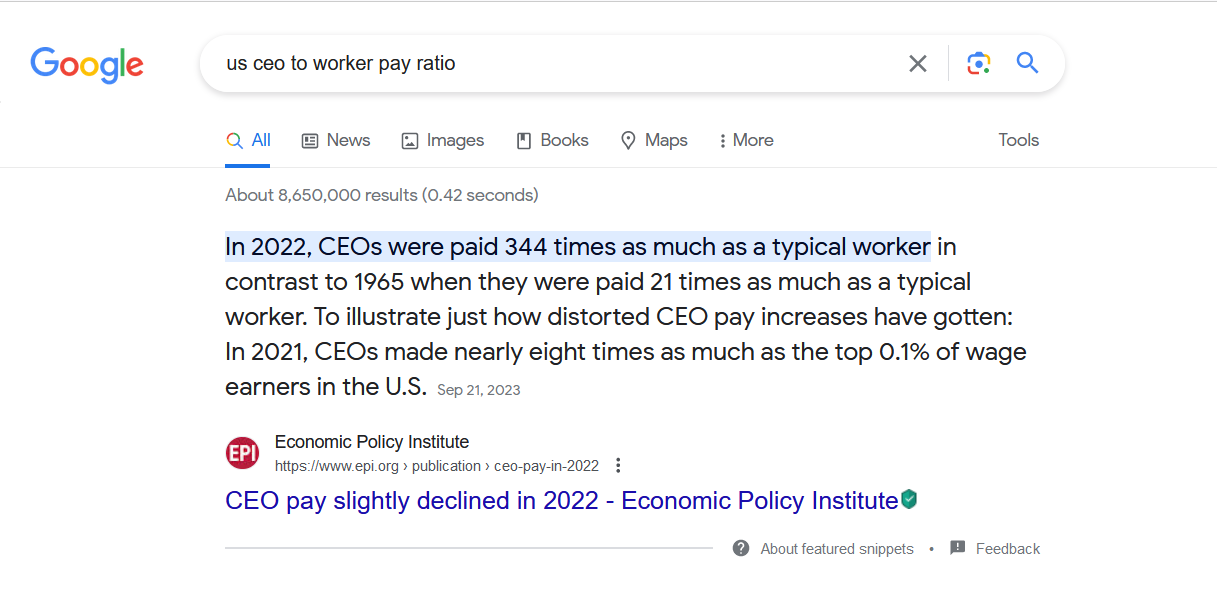Click the Feedback flag icon
Screen dimensions: 1217x593
pyautogui.click(x=958, y=548)
